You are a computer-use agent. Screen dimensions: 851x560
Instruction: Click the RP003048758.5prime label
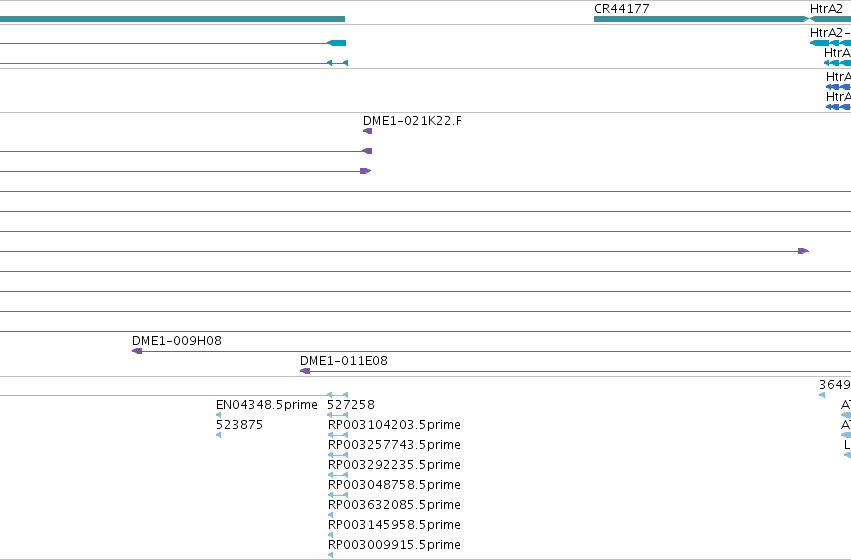click(x=394, y=485)
